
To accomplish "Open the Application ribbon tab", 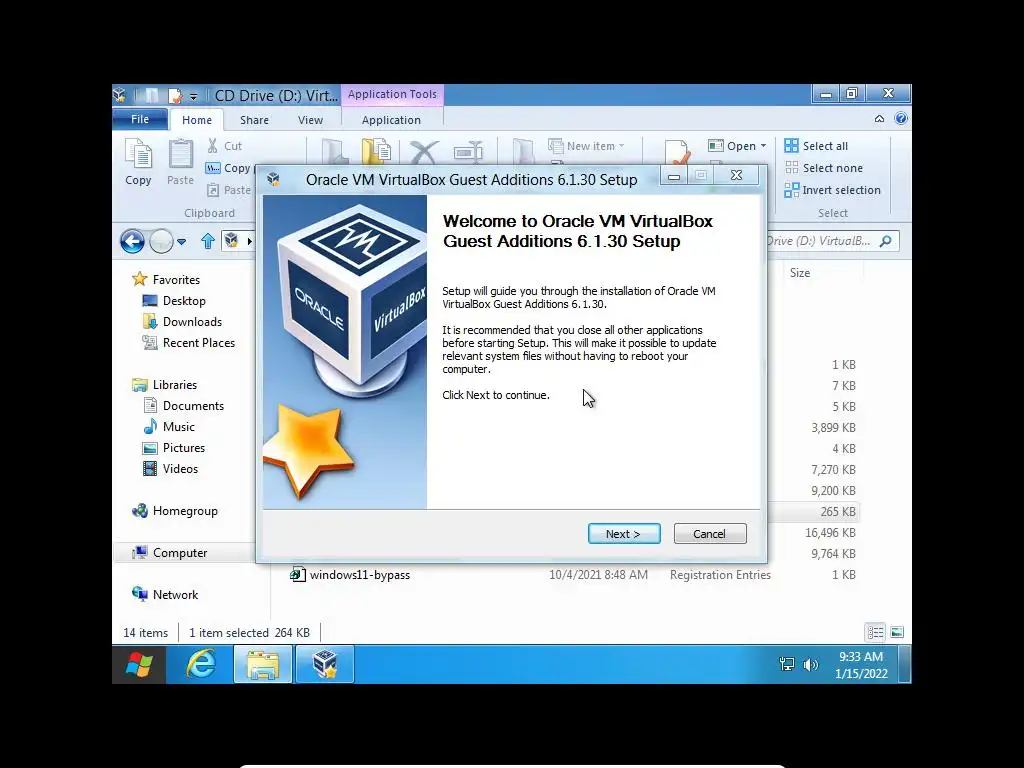I will pyautogui.click(x=391, y=120).
